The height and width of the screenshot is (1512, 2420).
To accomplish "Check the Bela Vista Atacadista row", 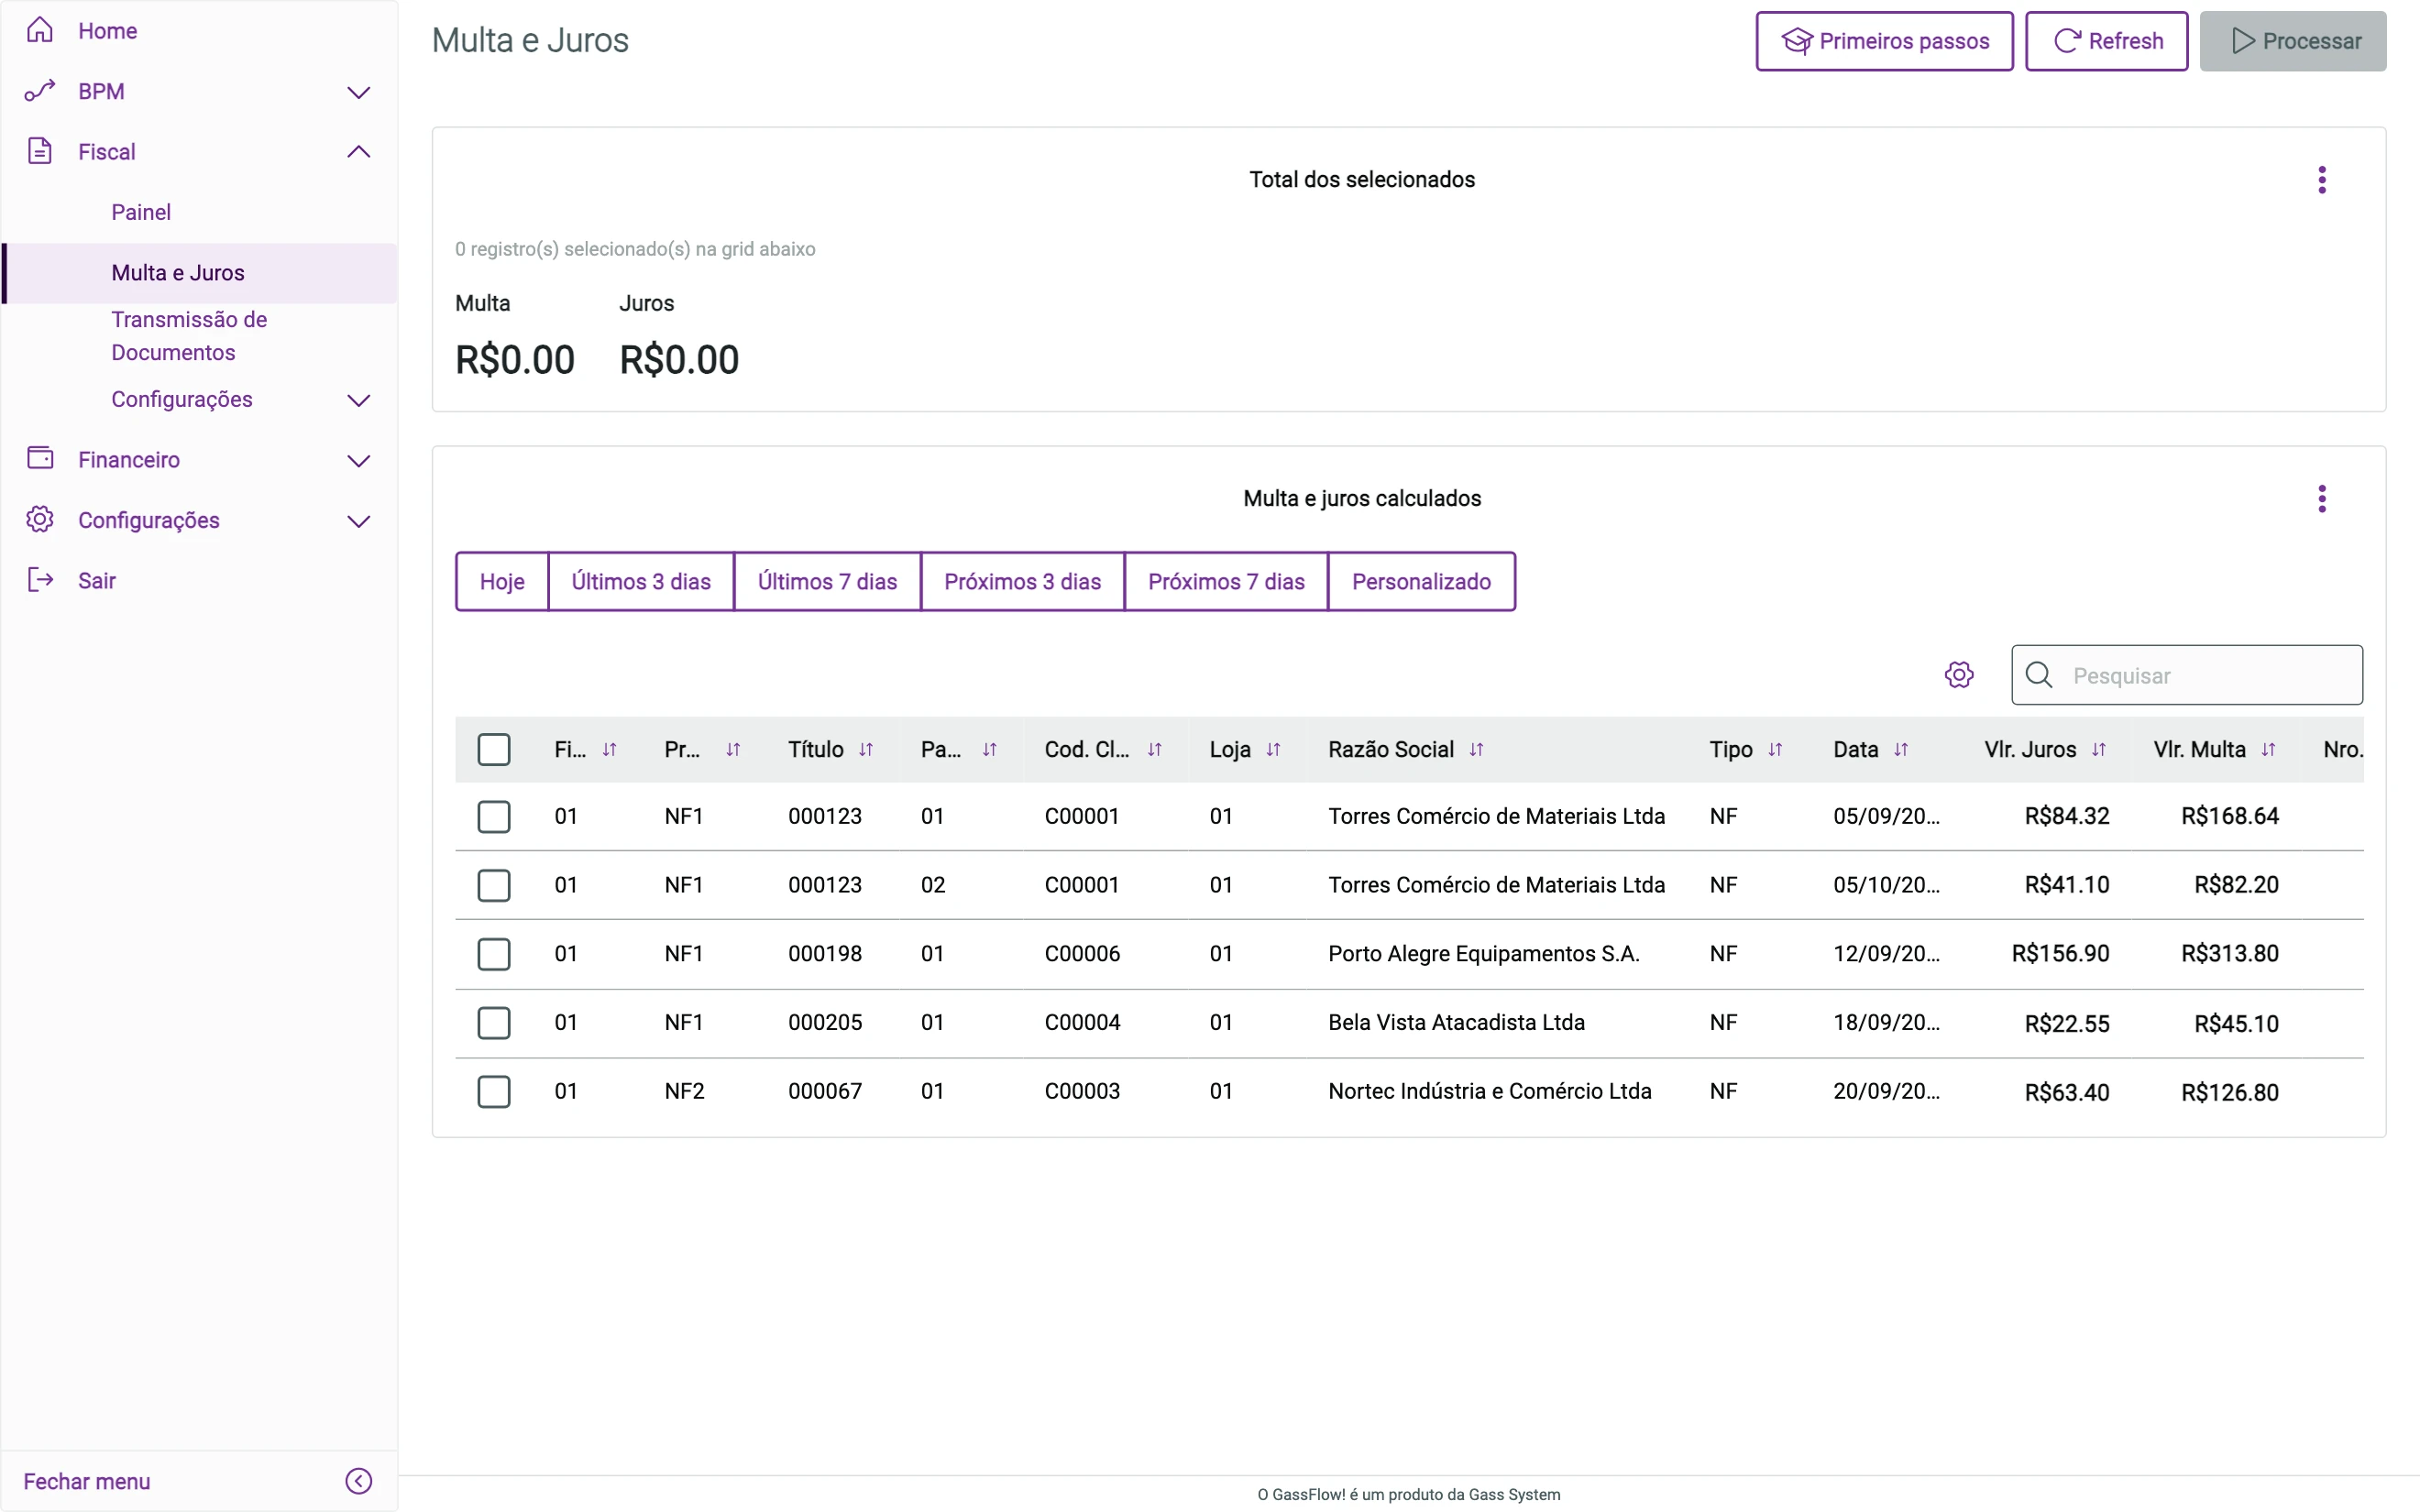I will point(494,1022).
